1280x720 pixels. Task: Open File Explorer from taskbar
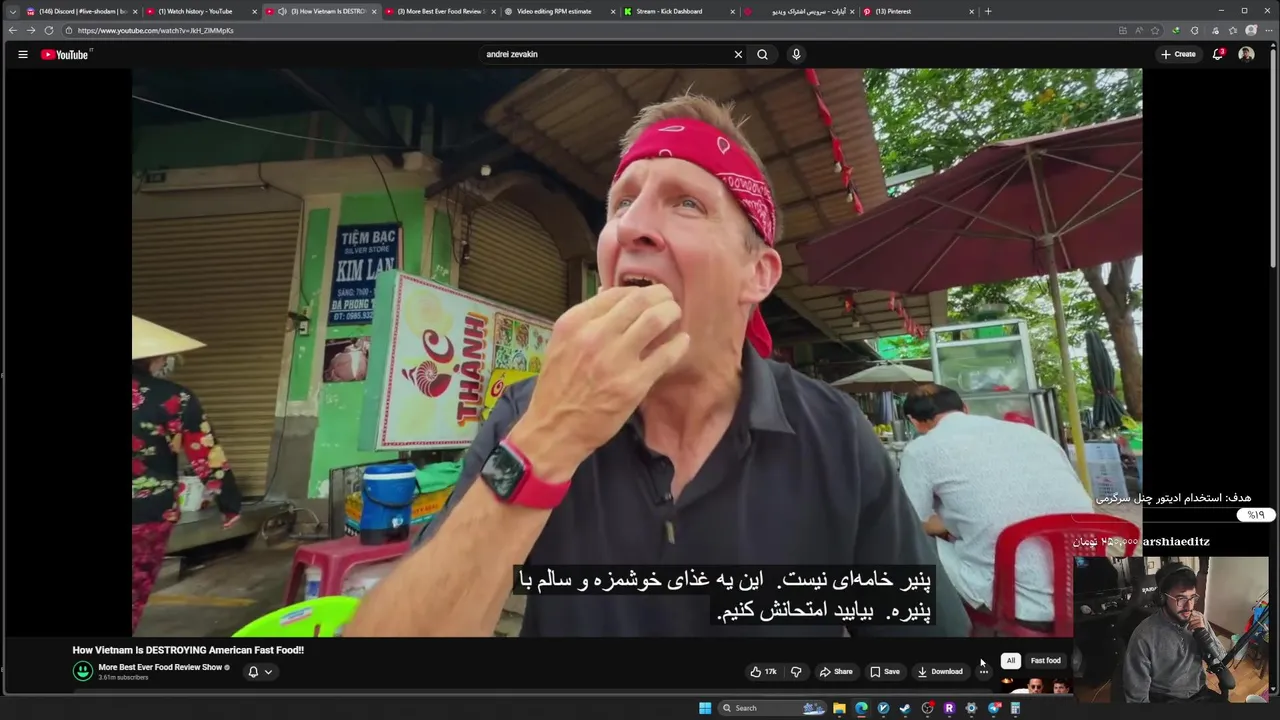point(839,708)
